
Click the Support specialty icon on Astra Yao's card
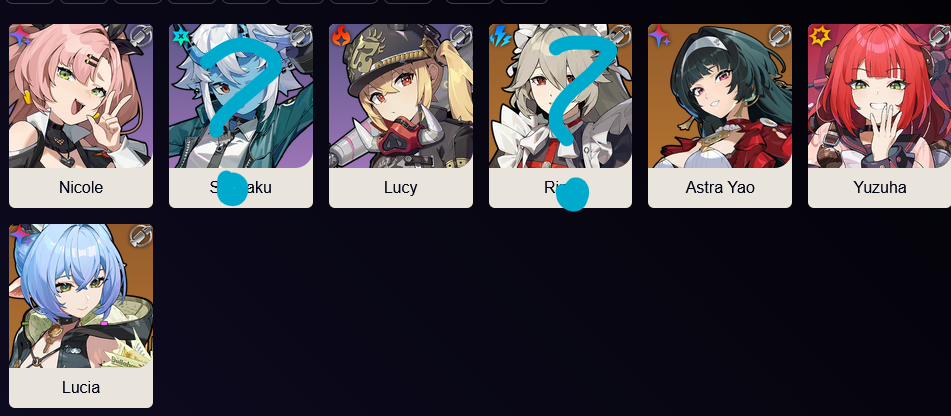780,36
